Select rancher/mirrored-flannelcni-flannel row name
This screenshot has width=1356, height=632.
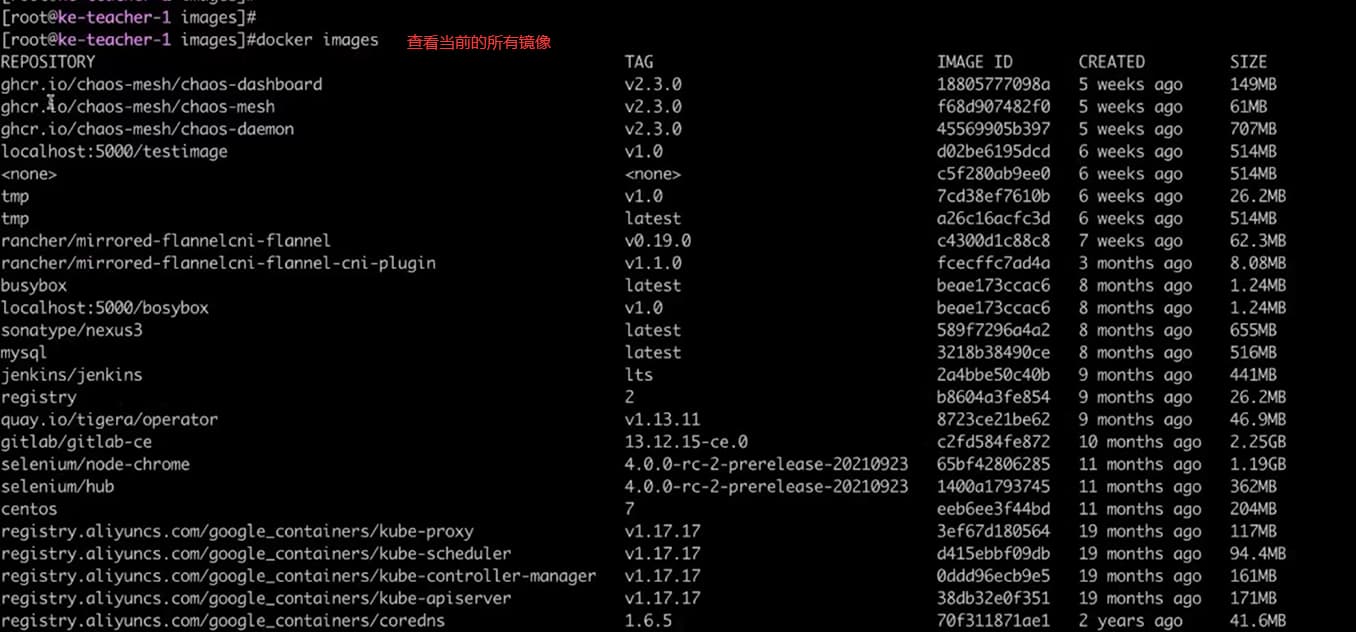click(165, 241)
